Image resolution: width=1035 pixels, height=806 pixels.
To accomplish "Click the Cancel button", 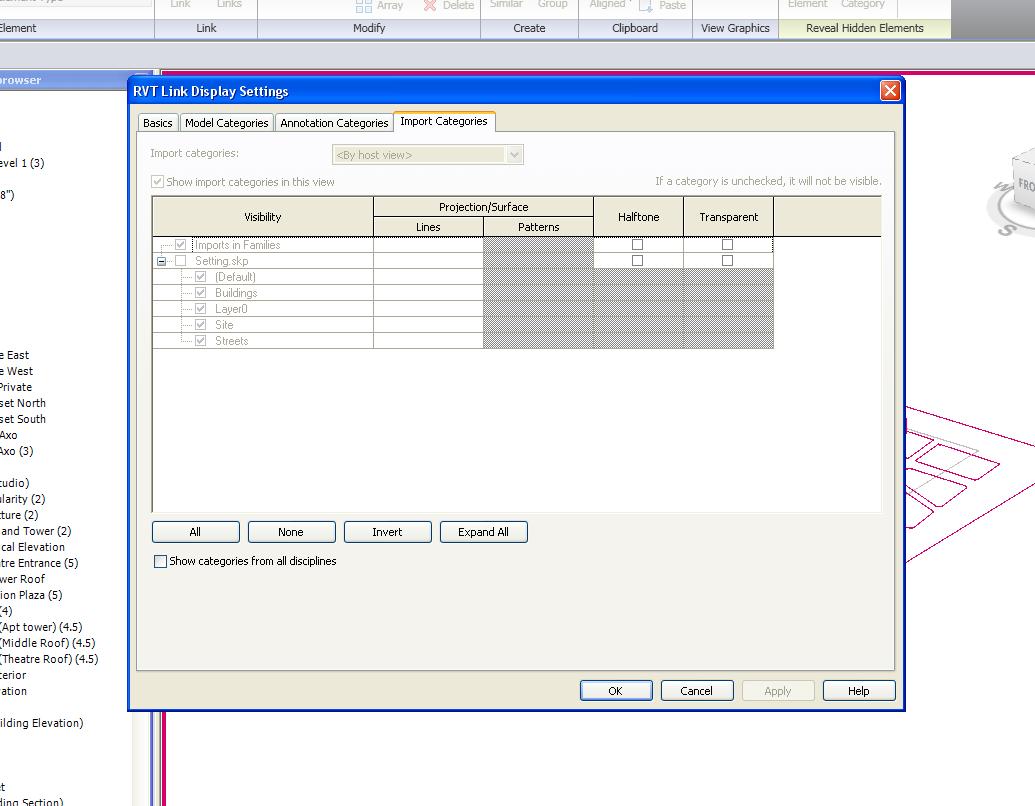I will (696, 690).
